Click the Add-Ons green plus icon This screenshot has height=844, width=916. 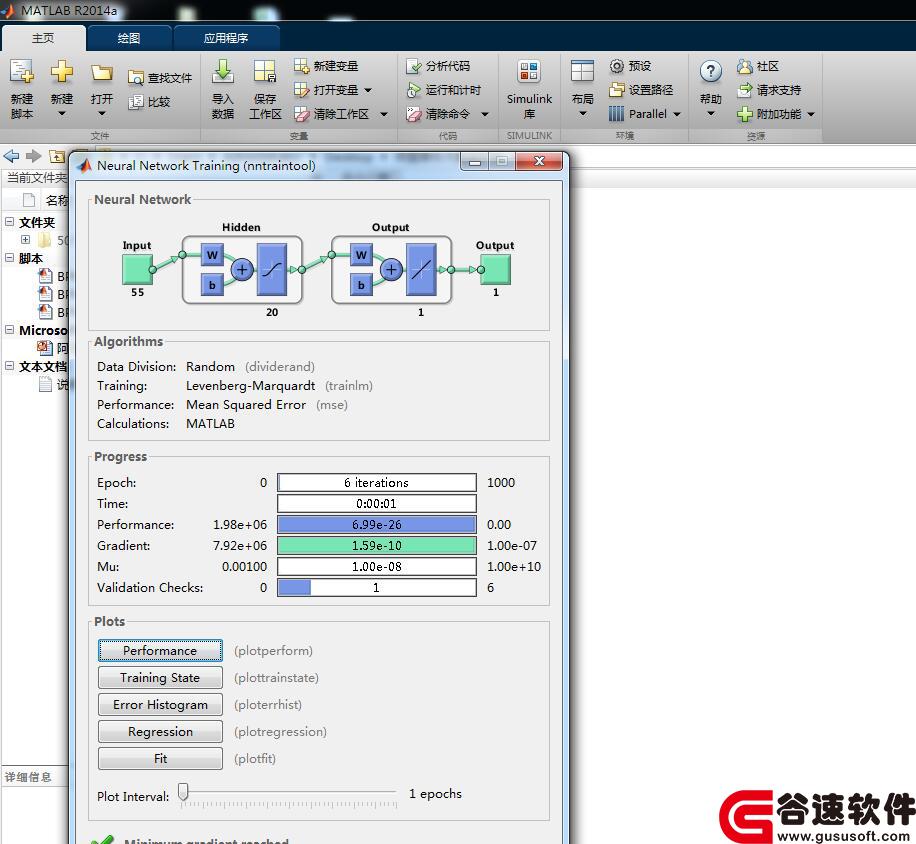744,114
